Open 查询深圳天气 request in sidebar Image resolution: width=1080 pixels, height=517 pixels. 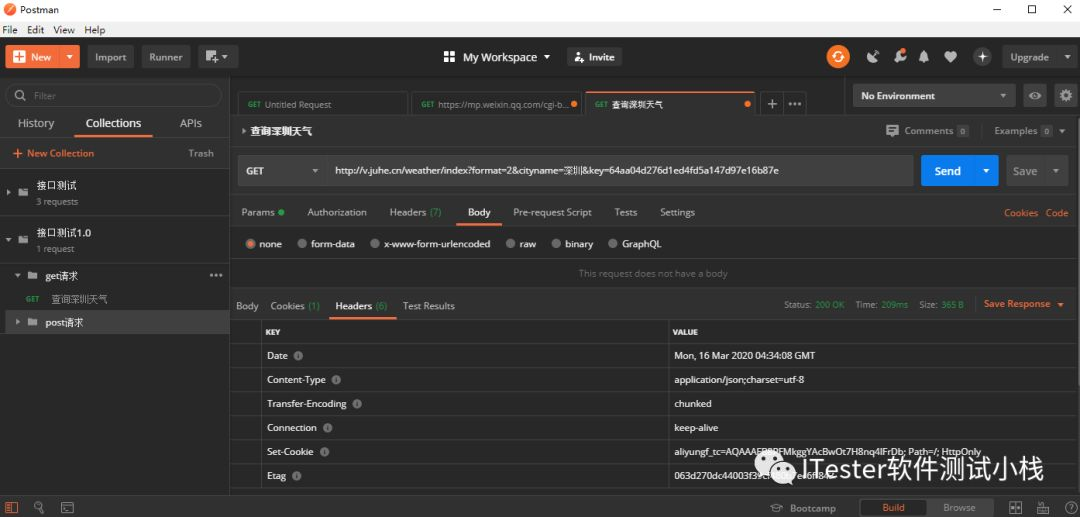(79, 299)
